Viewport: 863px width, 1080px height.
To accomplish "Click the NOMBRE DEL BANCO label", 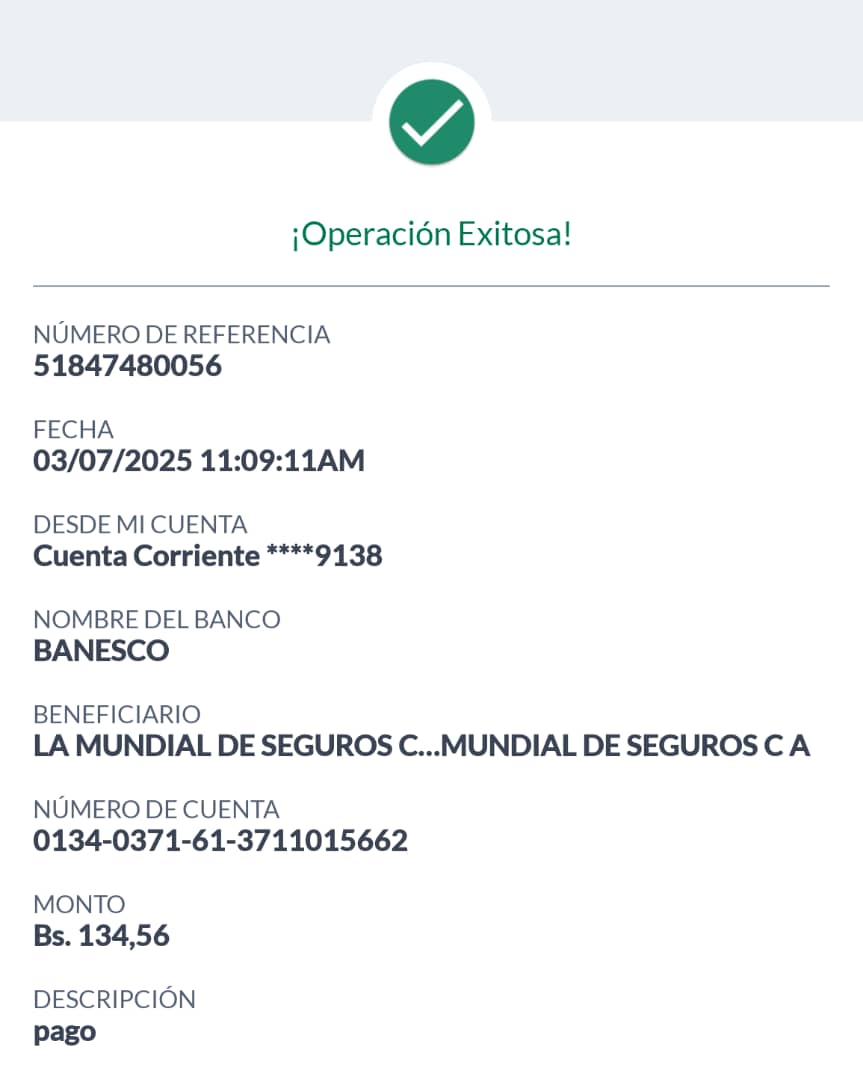I will pyautogui.click(x=157, y=620).
